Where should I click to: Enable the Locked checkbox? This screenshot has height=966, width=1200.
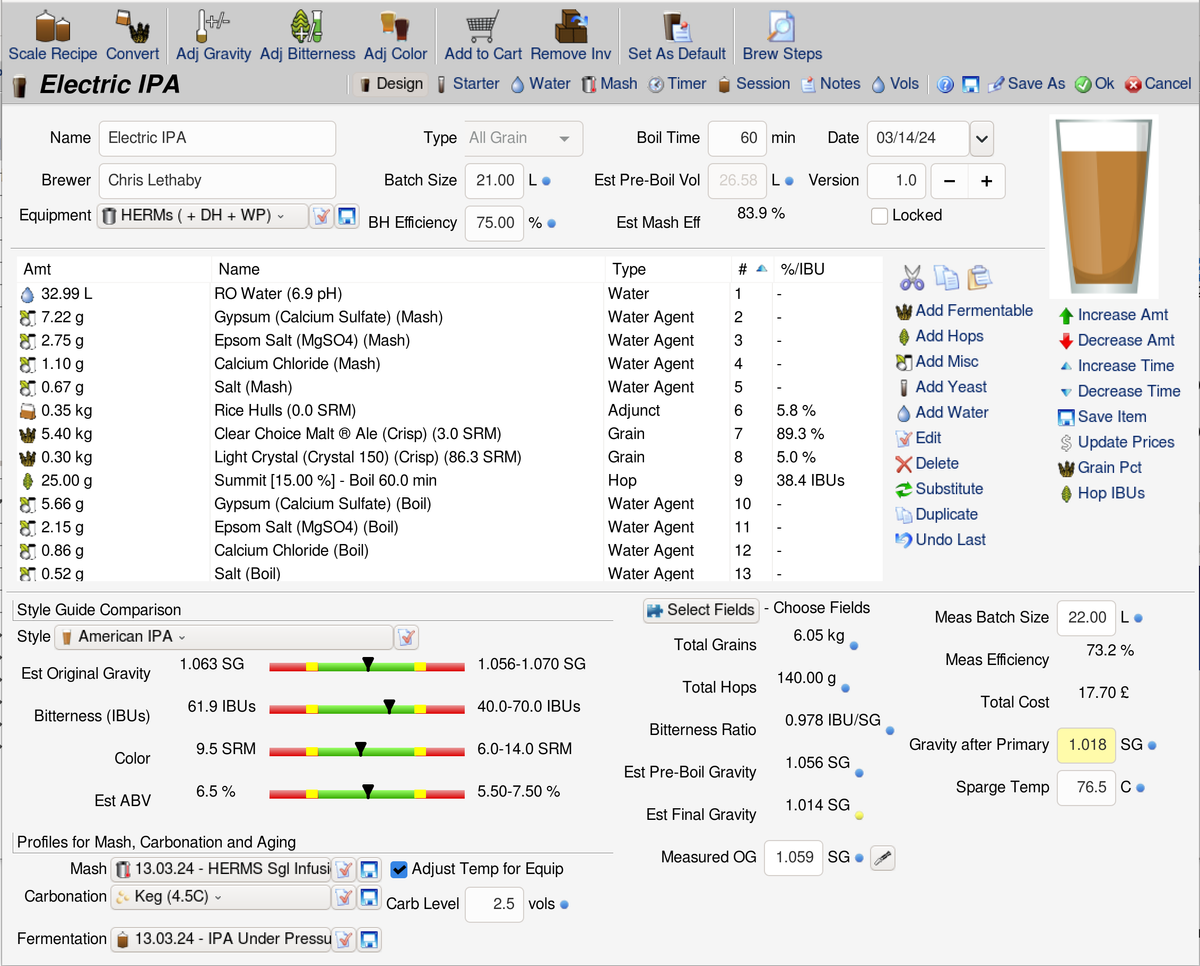click(880, 215)
